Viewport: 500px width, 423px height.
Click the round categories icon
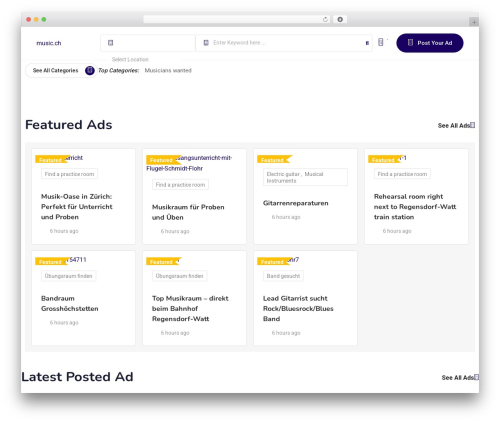coord(90,70)
